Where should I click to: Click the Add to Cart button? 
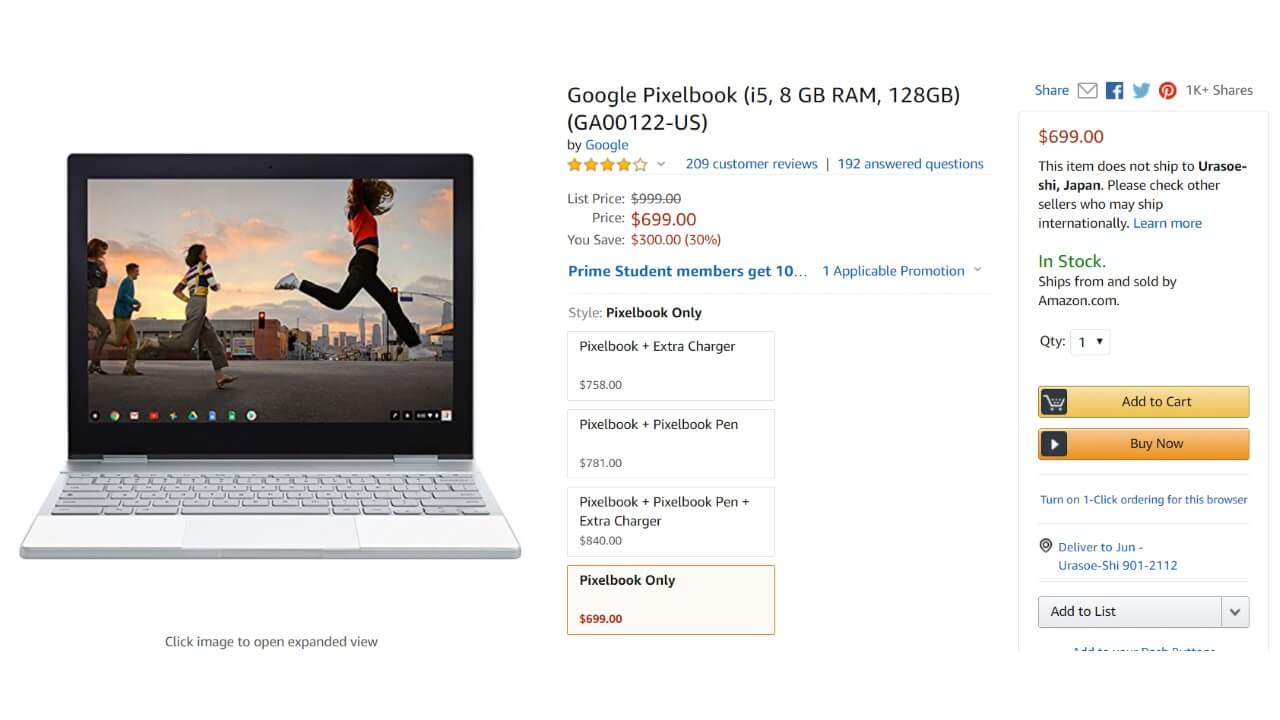(1156, 402)
